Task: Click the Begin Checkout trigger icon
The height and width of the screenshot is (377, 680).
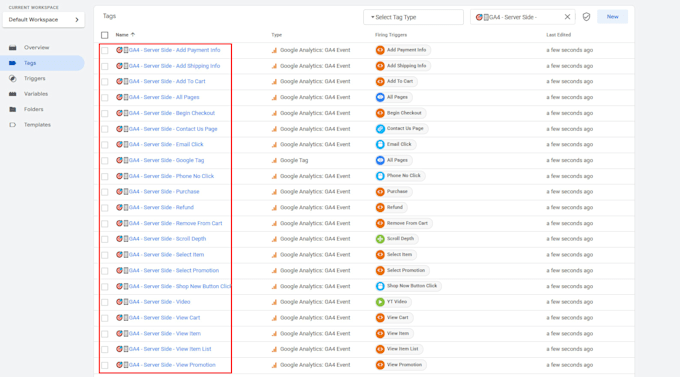Action: point(380,113)
